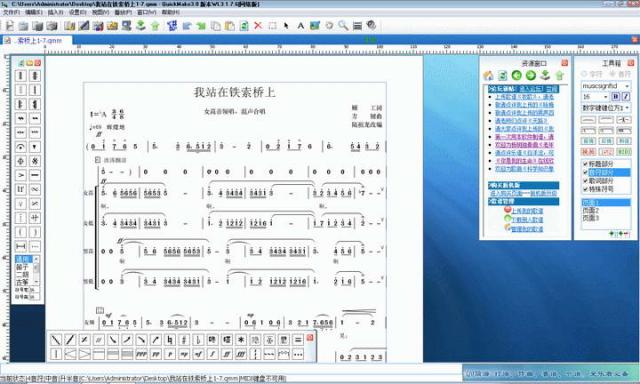Open the 设置 menu

coord(78,12)
